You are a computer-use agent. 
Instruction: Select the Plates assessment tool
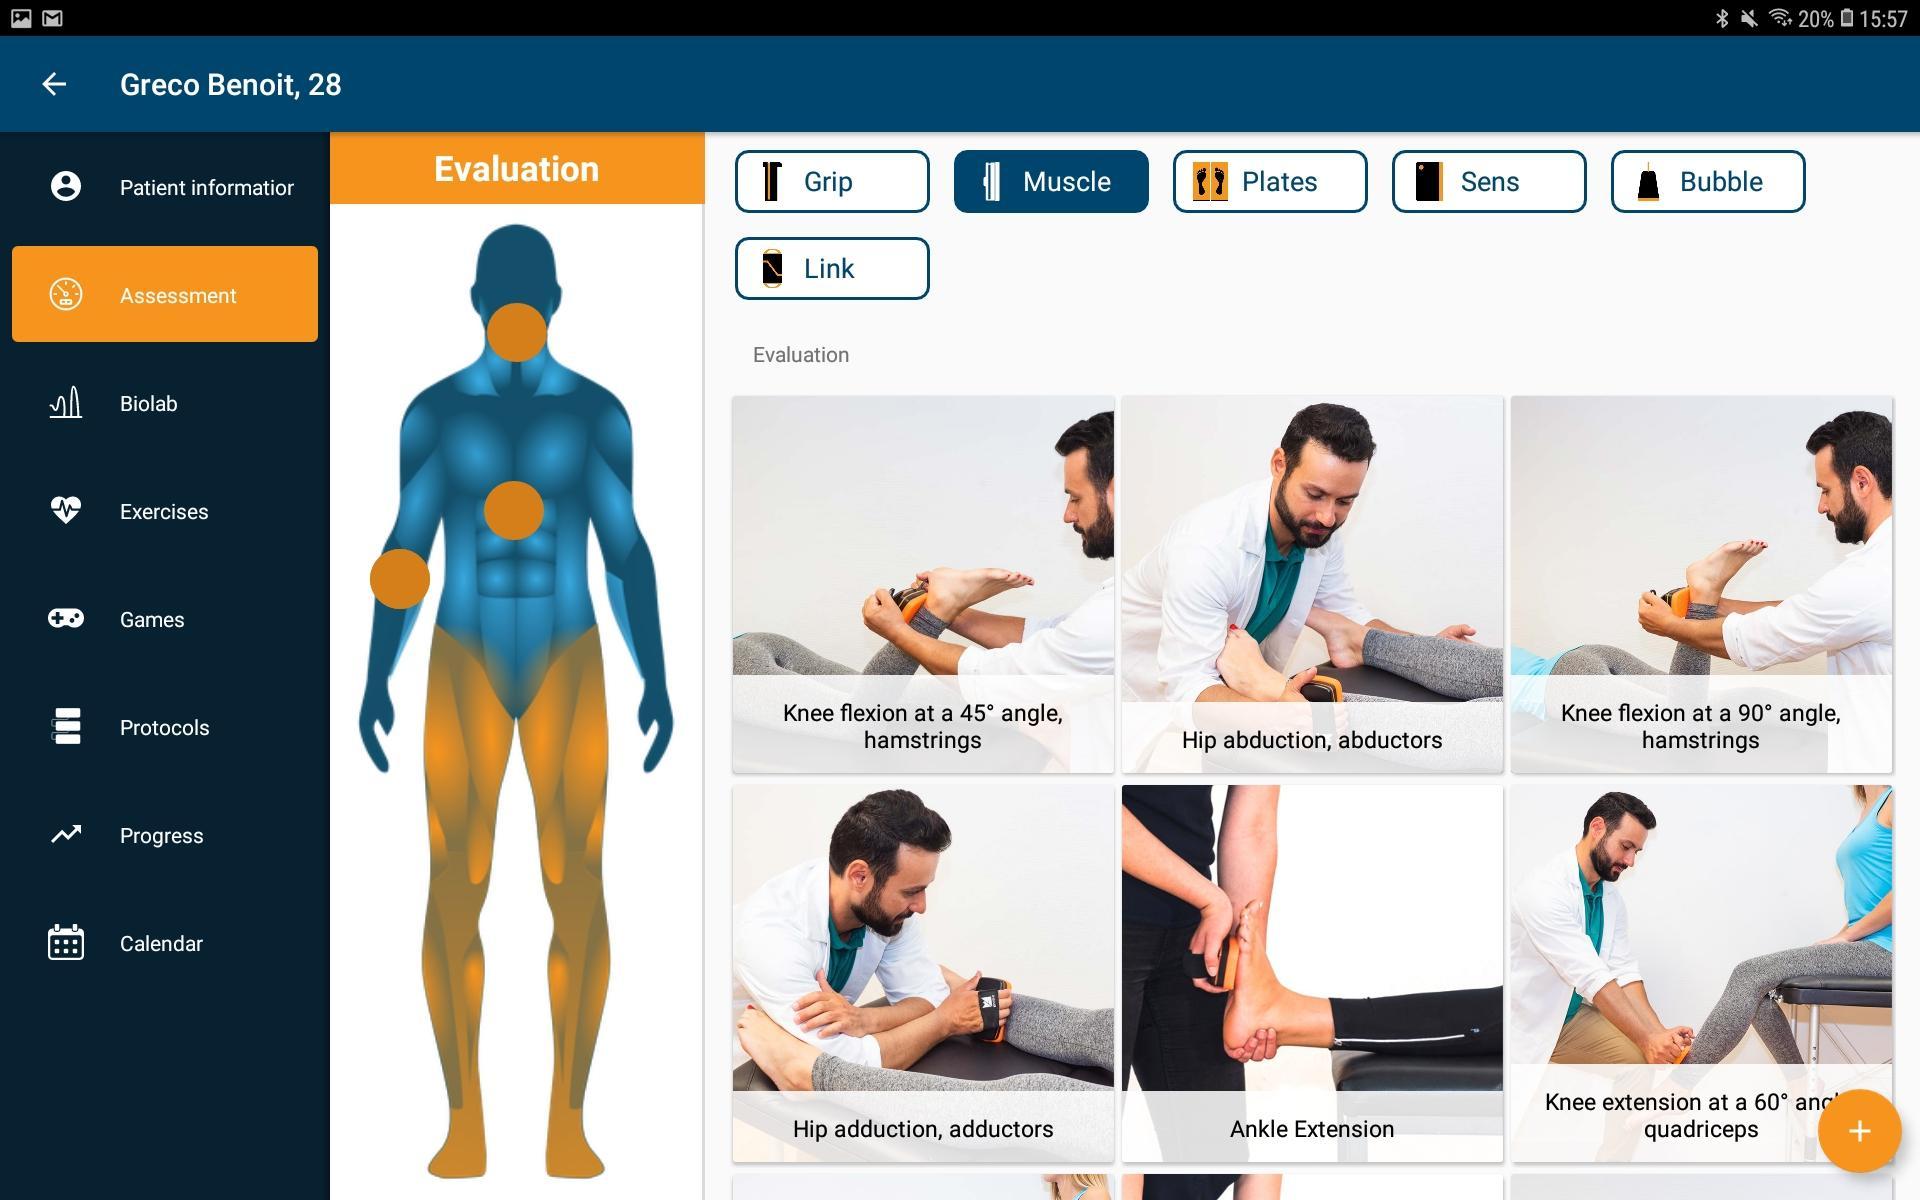(1269, 181)
